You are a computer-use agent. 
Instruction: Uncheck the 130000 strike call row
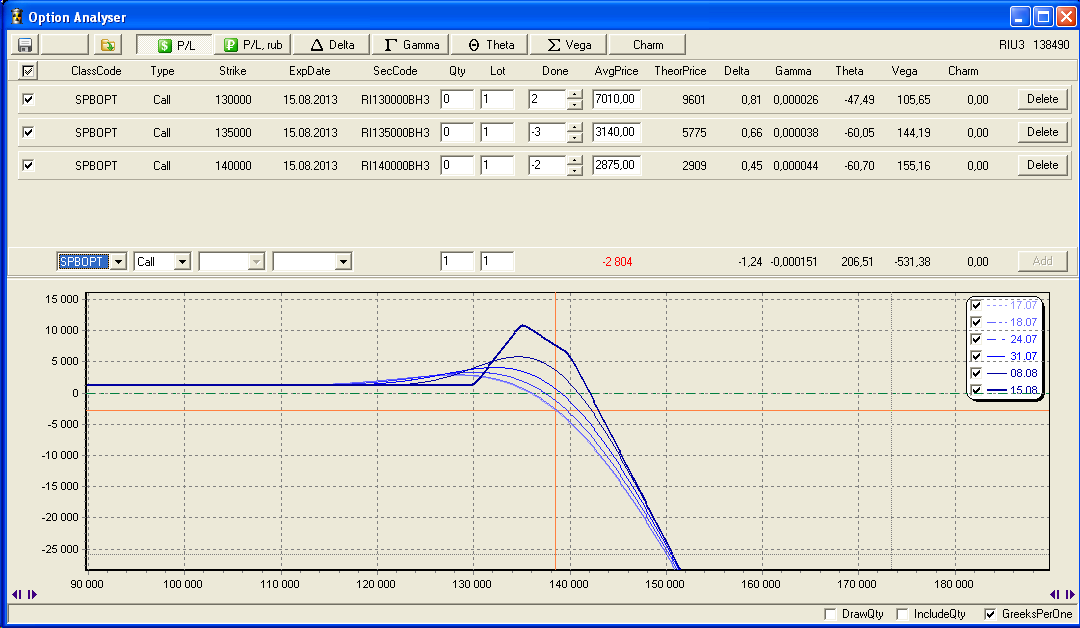28,99
